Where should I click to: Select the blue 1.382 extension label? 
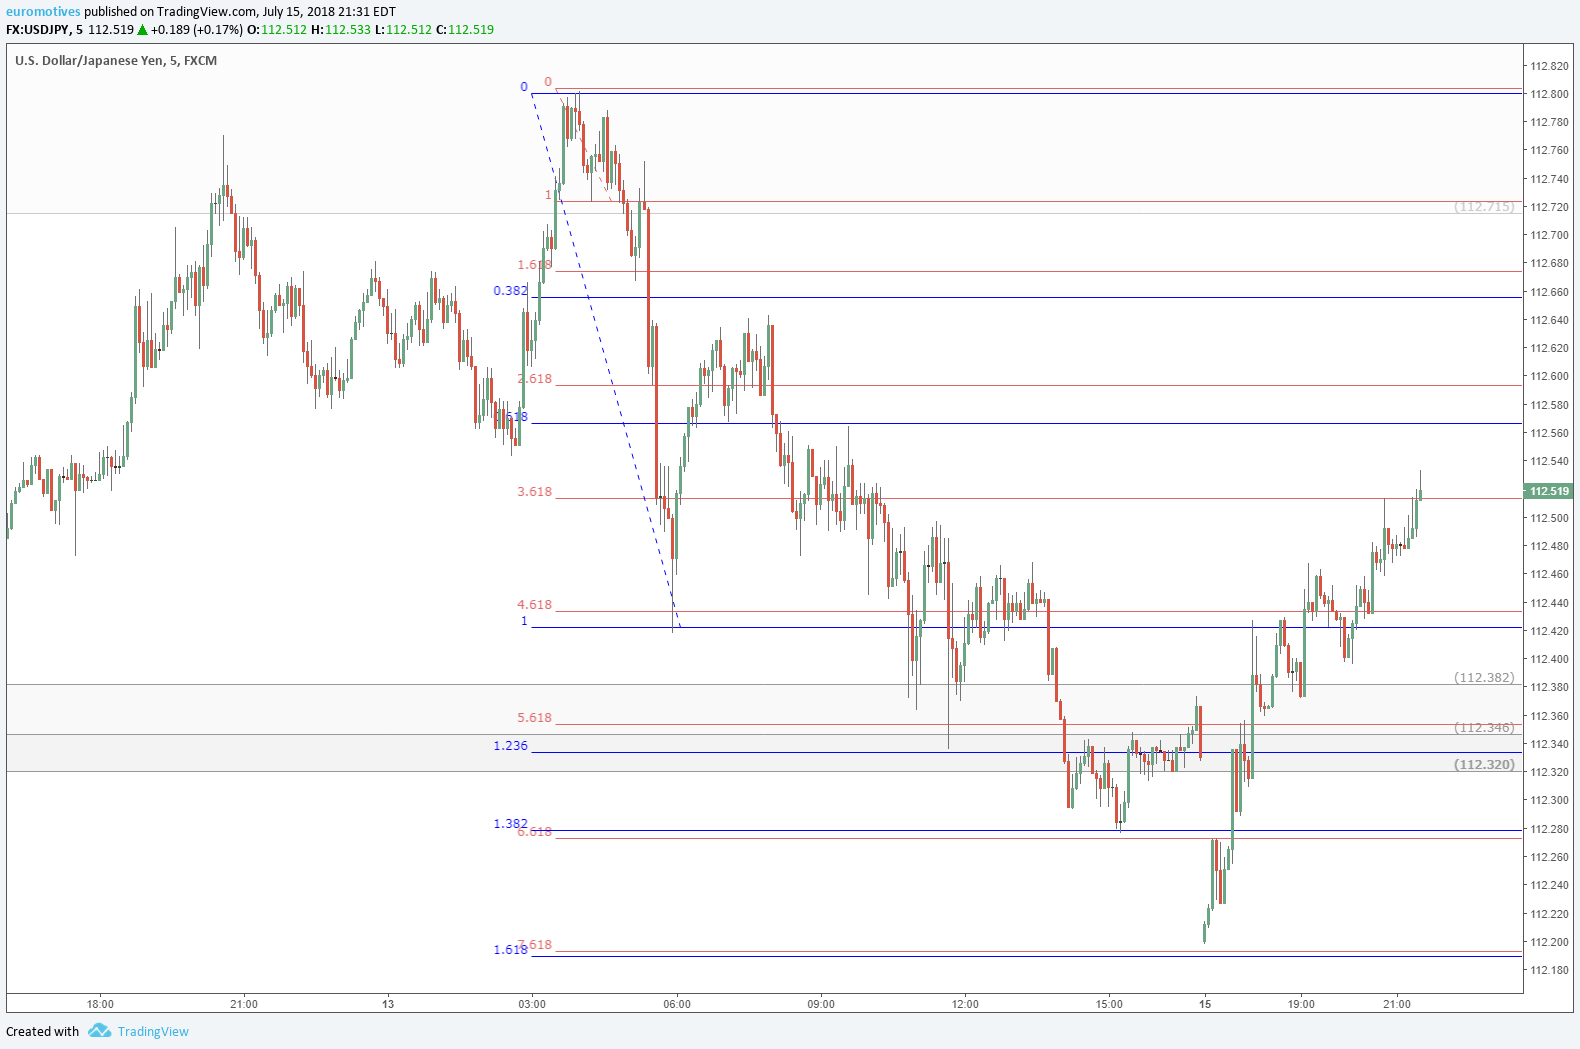click(x=510, y=824)
